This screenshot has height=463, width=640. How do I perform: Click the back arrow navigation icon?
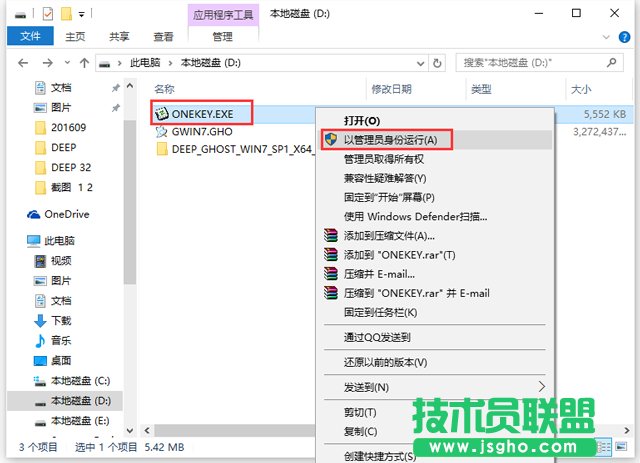[25, 63]
